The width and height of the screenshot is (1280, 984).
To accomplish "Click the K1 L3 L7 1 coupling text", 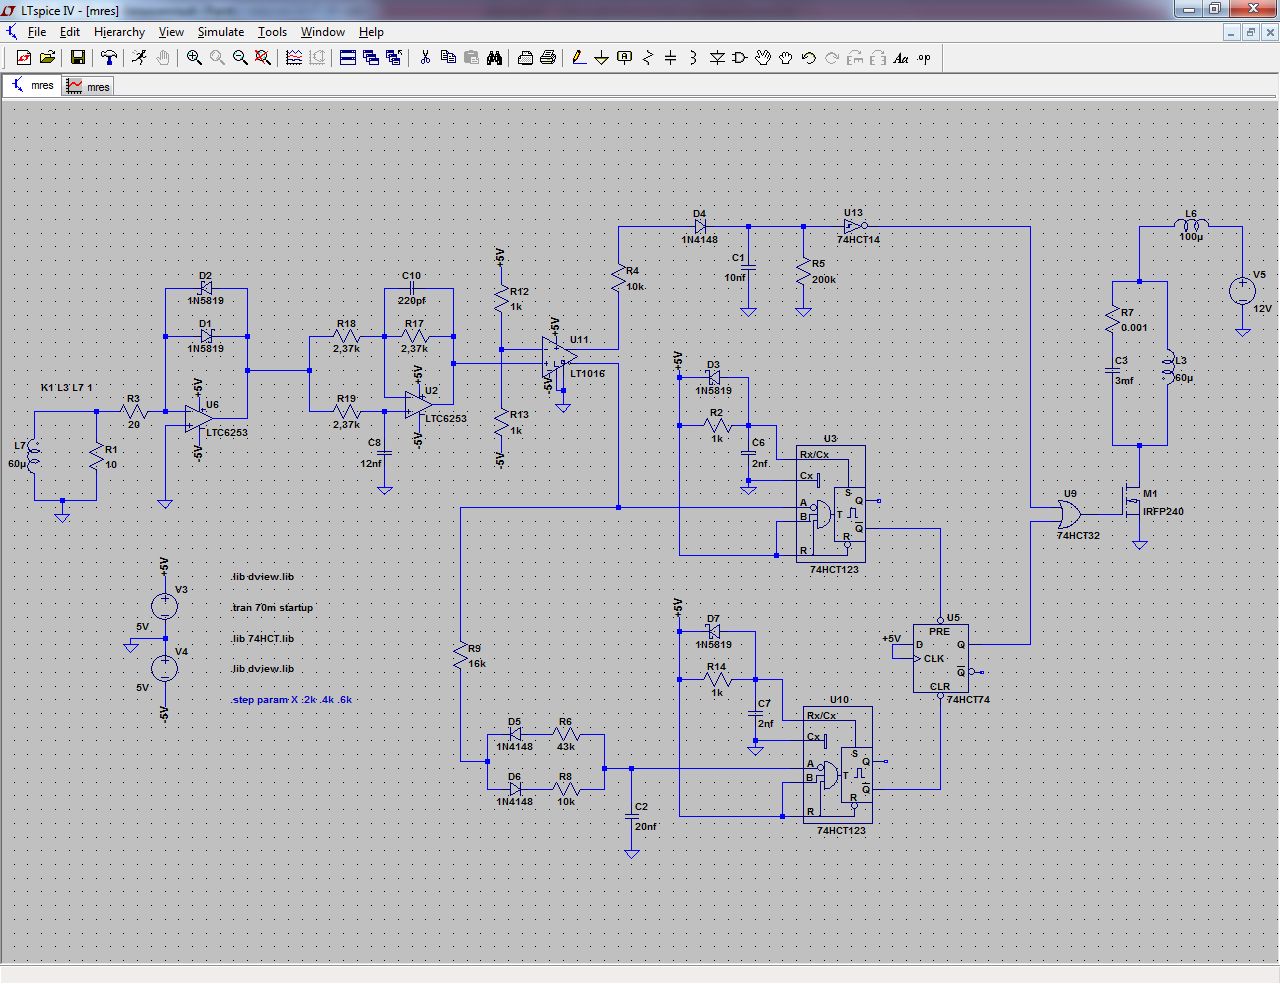I will point(66,388).
